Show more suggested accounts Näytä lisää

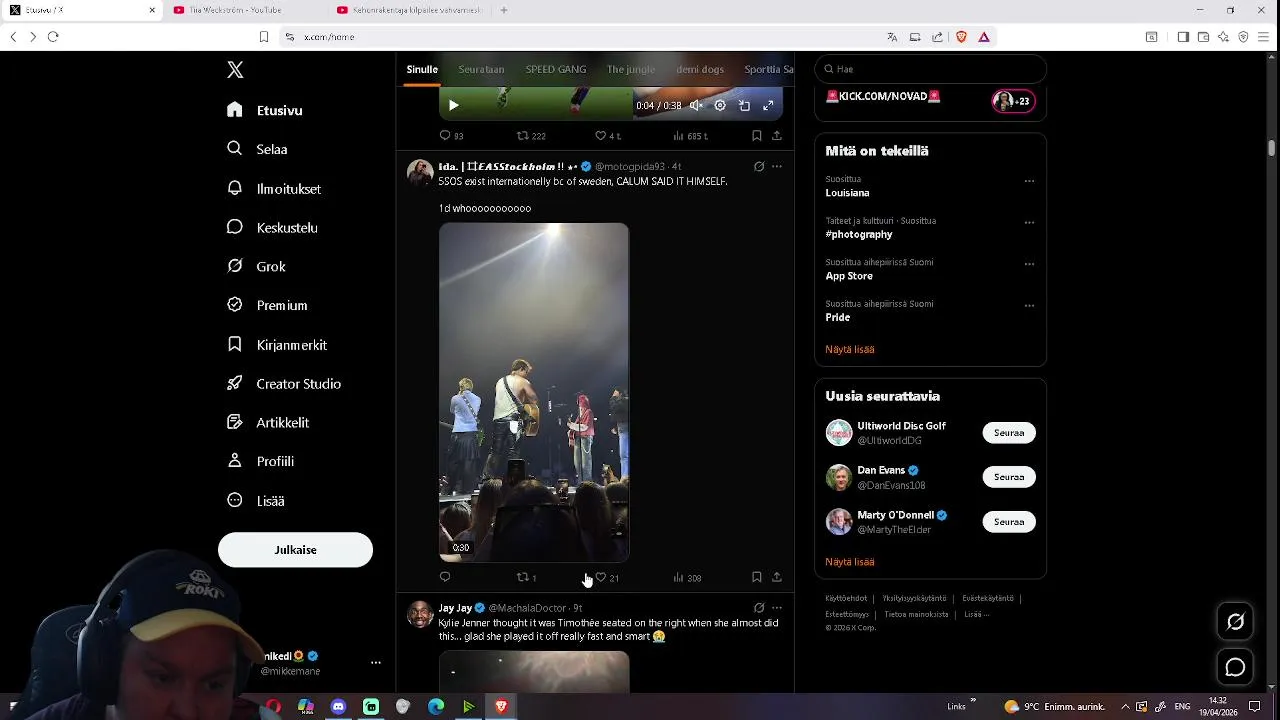tap(850, 562)
